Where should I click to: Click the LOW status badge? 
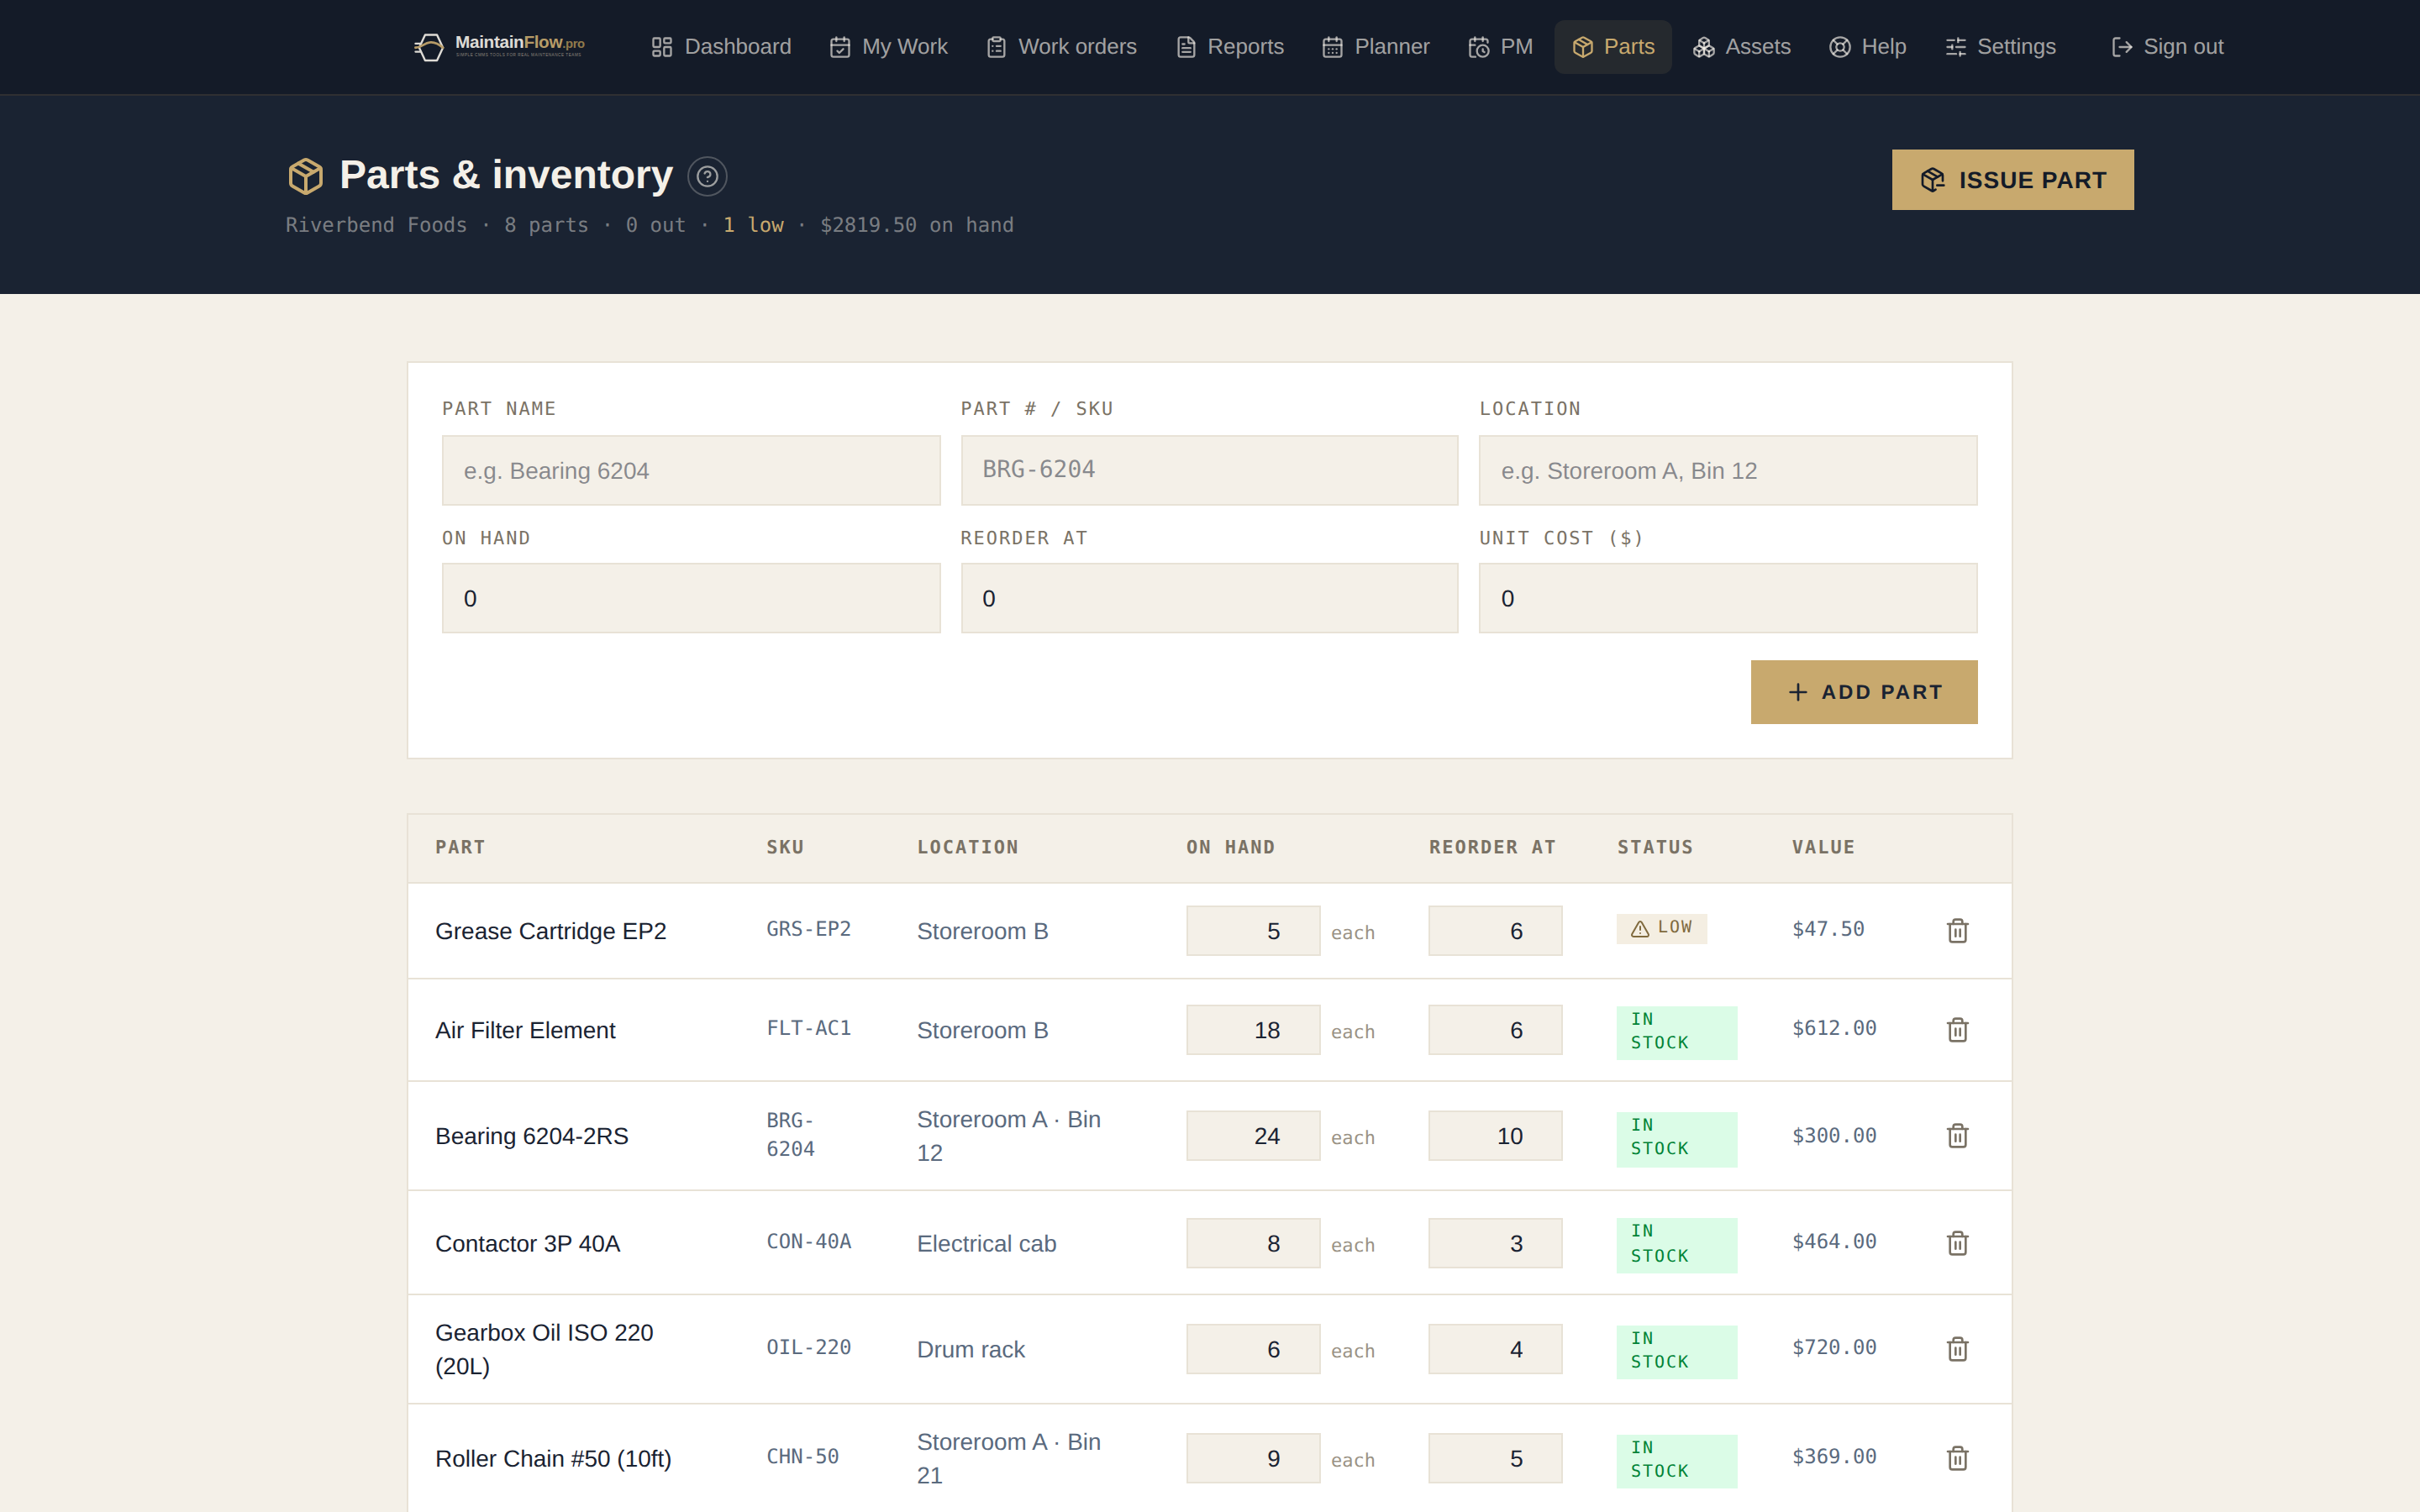click(x=1661, y=928)
